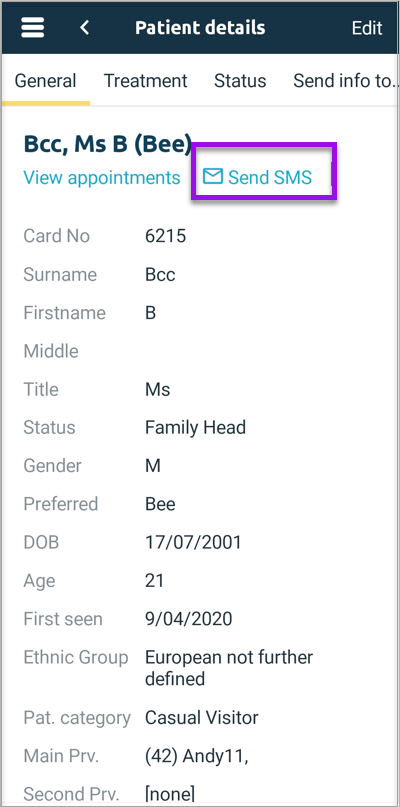This screenshot has height=807, width=400.
Task: Select the patient name heading Bcc, Ms B
Action: 108,145
